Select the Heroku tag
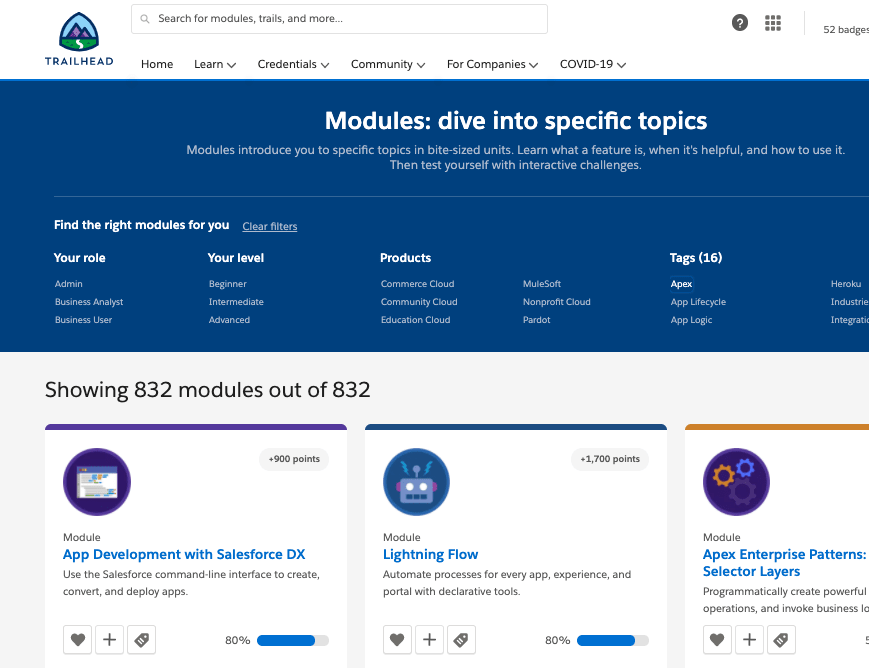Viewport: 869px width, 668px height. (846, 284)
